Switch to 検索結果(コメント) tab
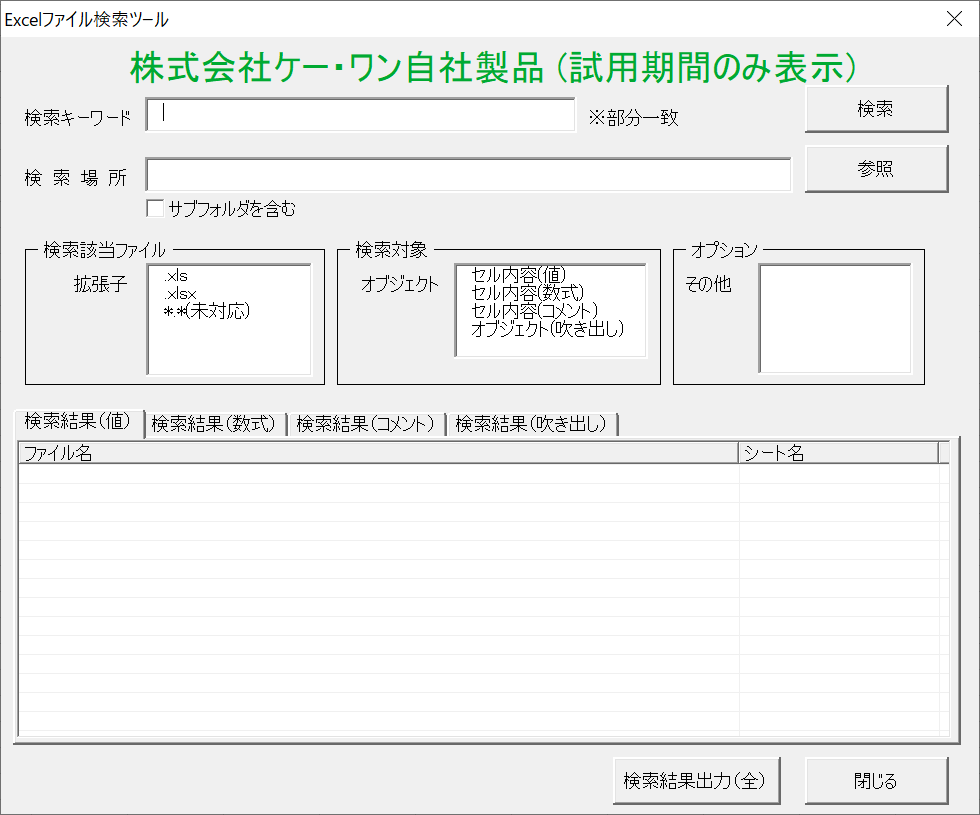 tap(366, 424)
